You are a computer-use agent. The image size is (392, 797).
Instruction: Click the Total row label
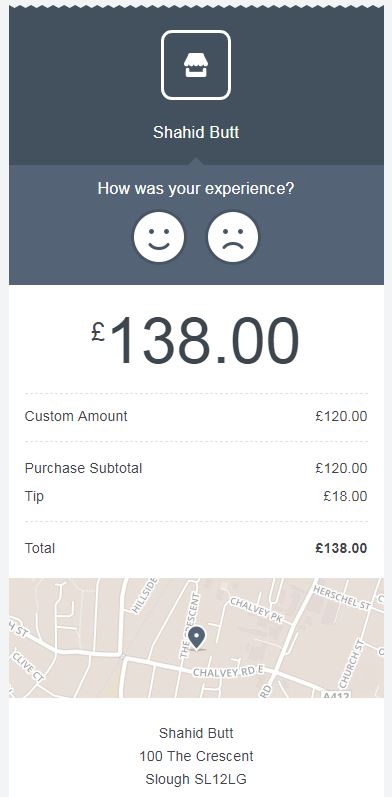coord(40,548)
